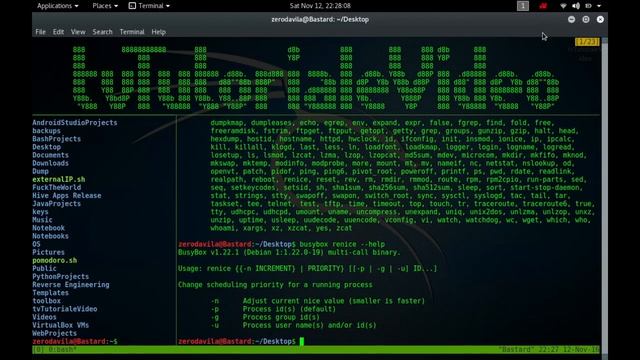Click the Dump directory entry
This screenshot has width=640, height=360.
[x=40, y=171]
